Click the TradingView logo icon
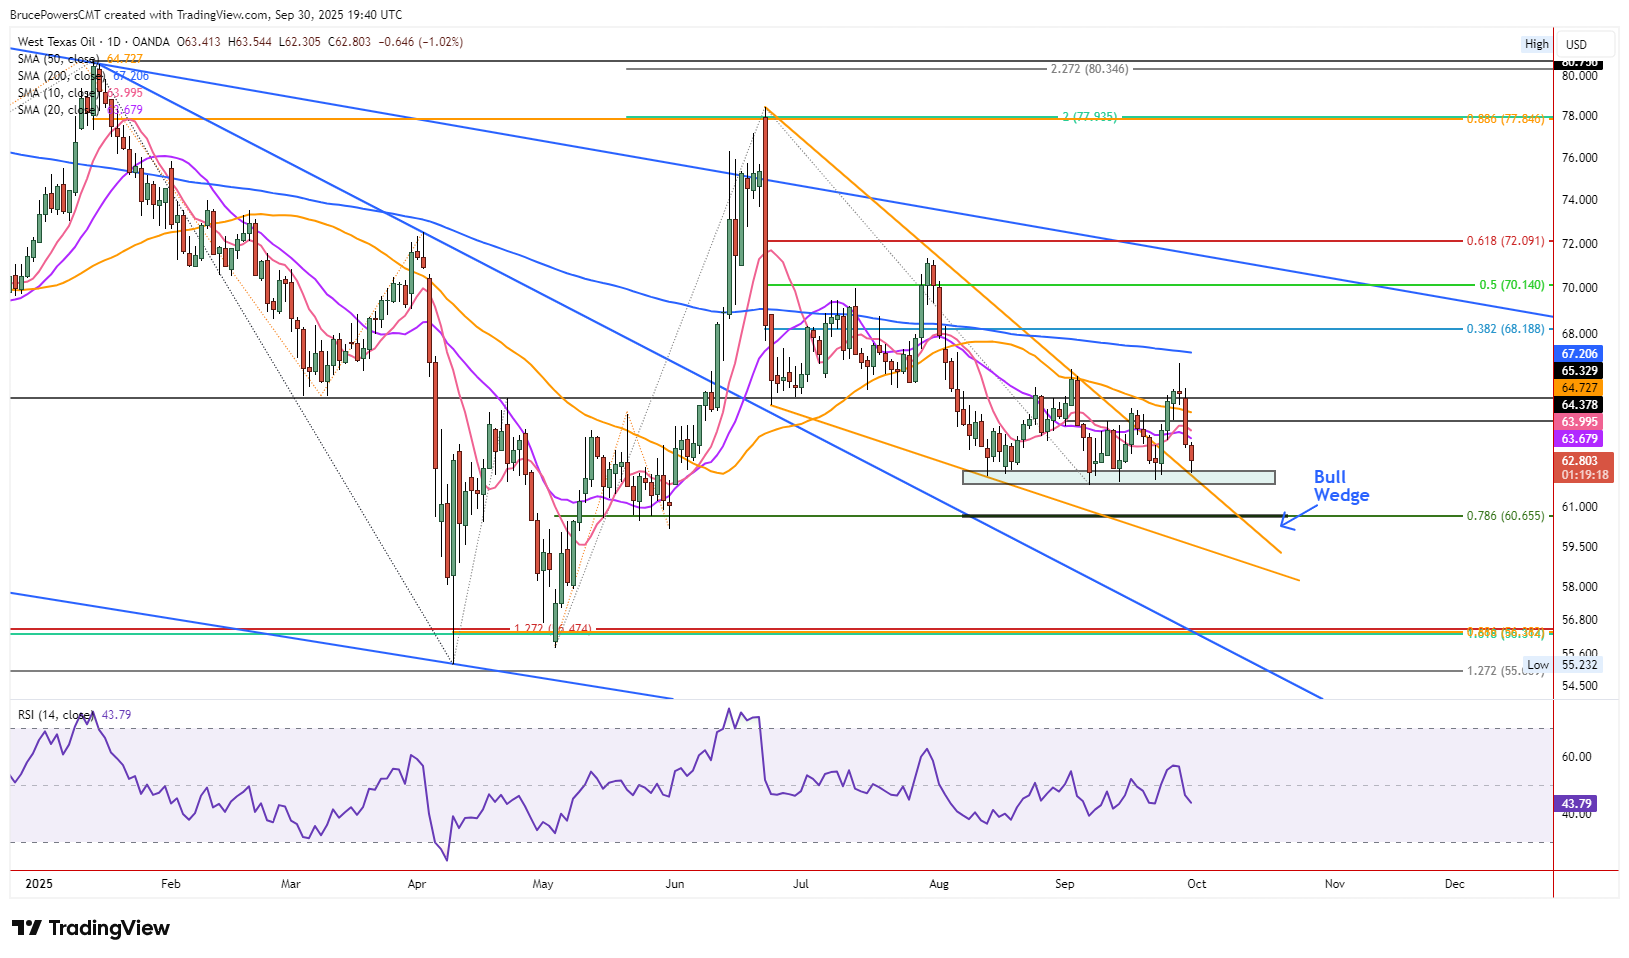The height and width of the screenshot is (958, 1629). click(x=27, y=928)
